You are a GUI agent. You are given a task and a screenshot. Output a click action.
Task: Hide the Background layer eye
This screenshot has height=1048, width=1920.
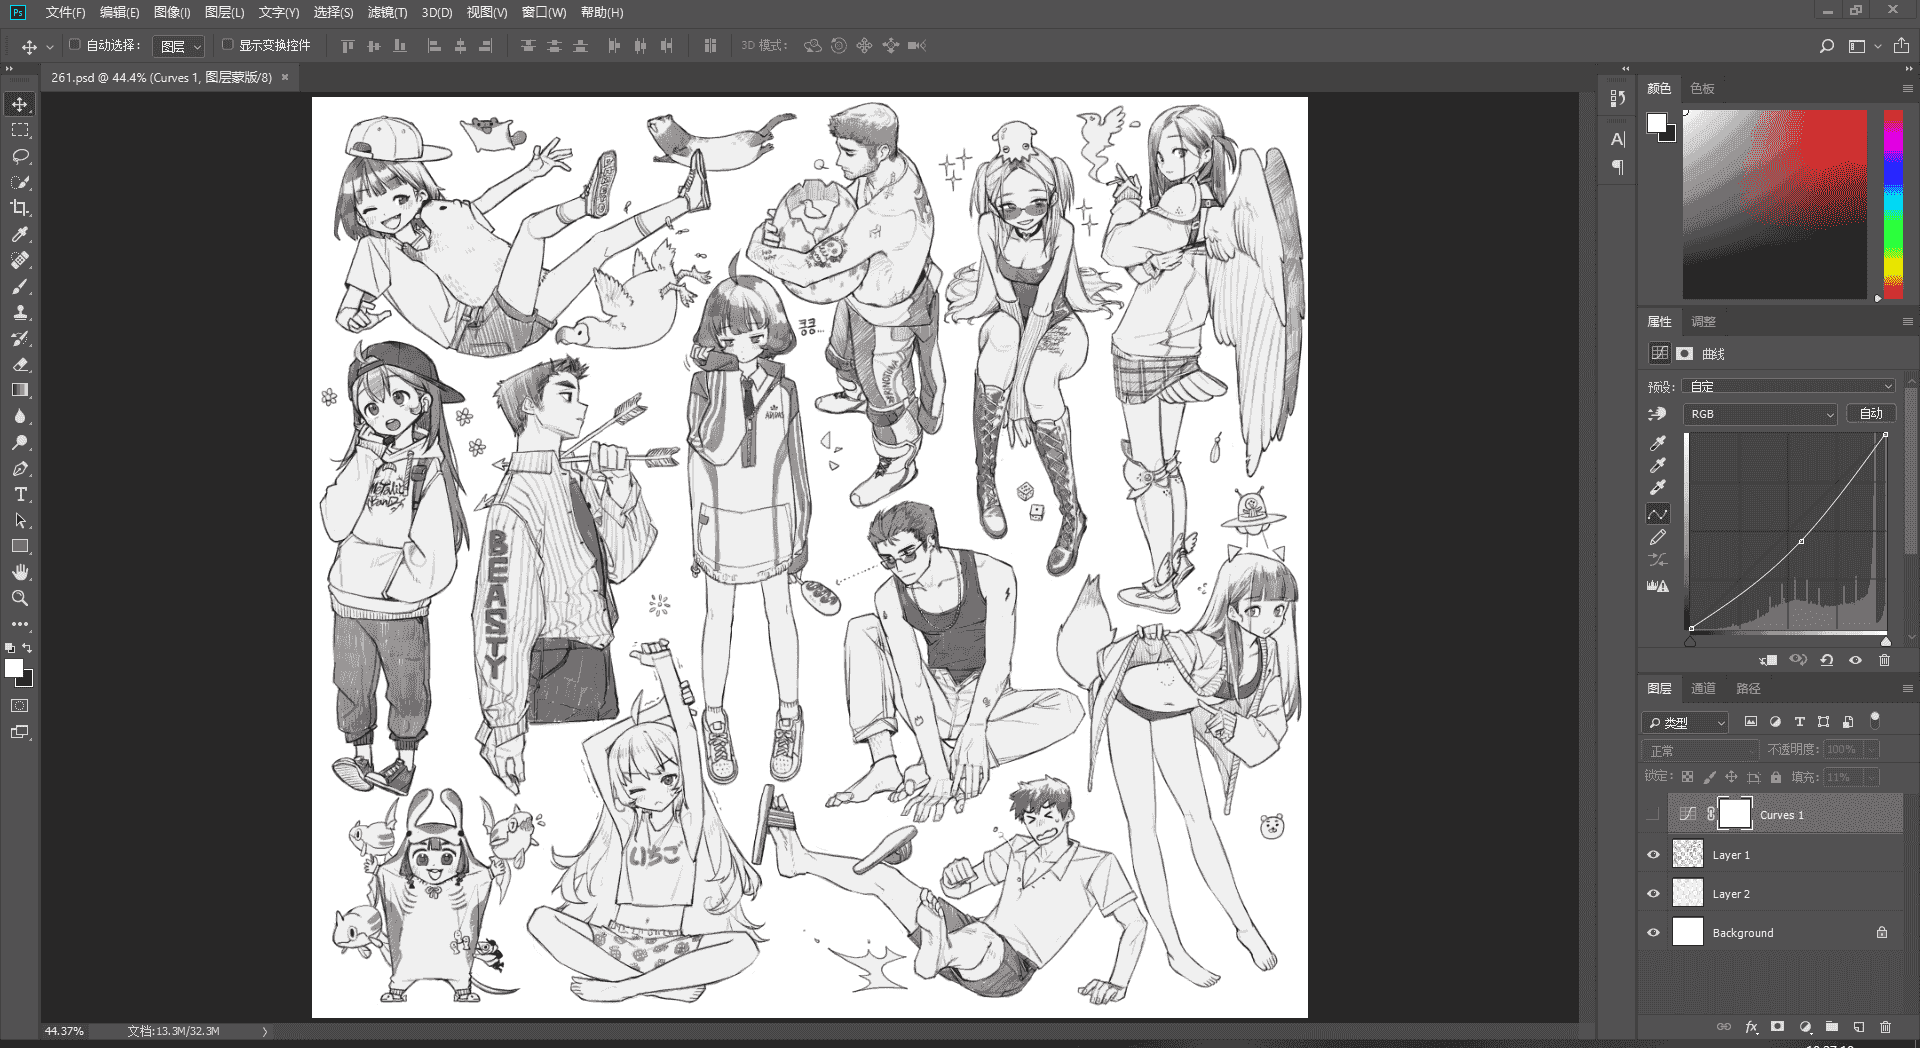point(1653,933)
